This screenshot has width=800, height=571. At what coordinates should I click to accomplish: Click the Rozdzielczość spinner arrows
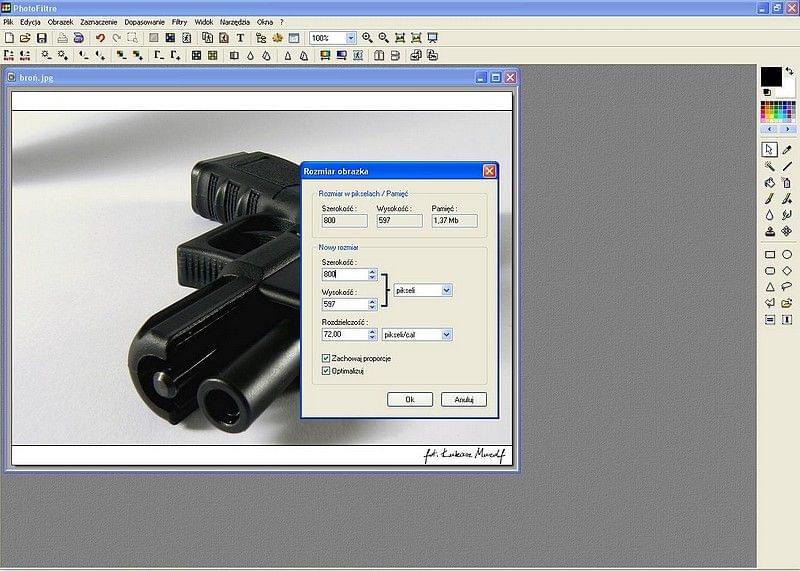pyautogui.click(x=372, y=334)
